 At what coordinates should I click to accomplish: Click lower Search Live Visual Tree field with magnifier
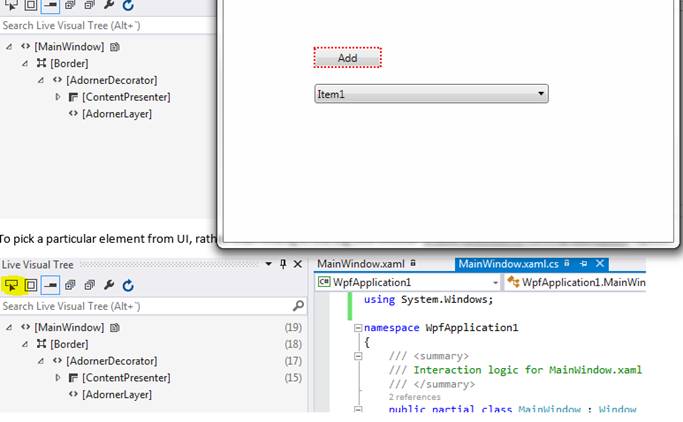point(153,306)
